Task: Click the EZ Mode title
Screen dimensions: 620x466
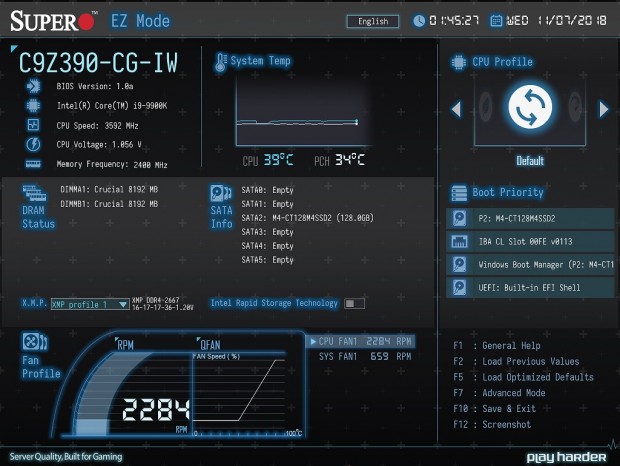Action: [140, 21]
